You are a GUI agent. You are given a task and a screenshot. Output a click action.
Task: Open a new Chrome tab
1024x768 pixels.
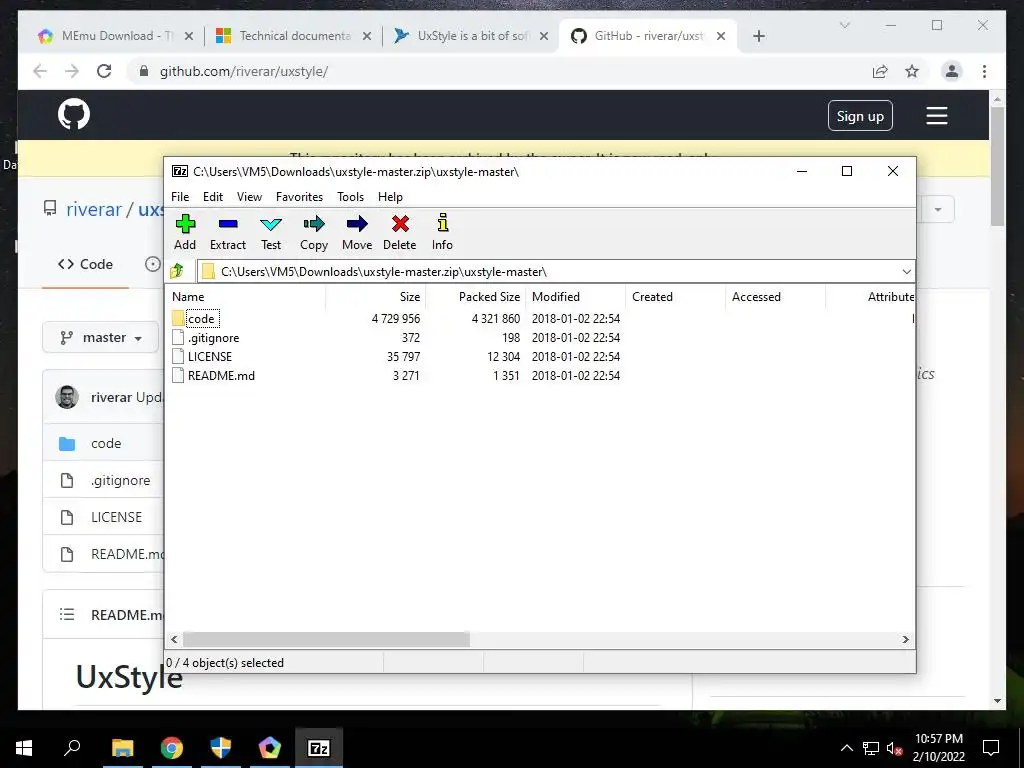(758, 36)
